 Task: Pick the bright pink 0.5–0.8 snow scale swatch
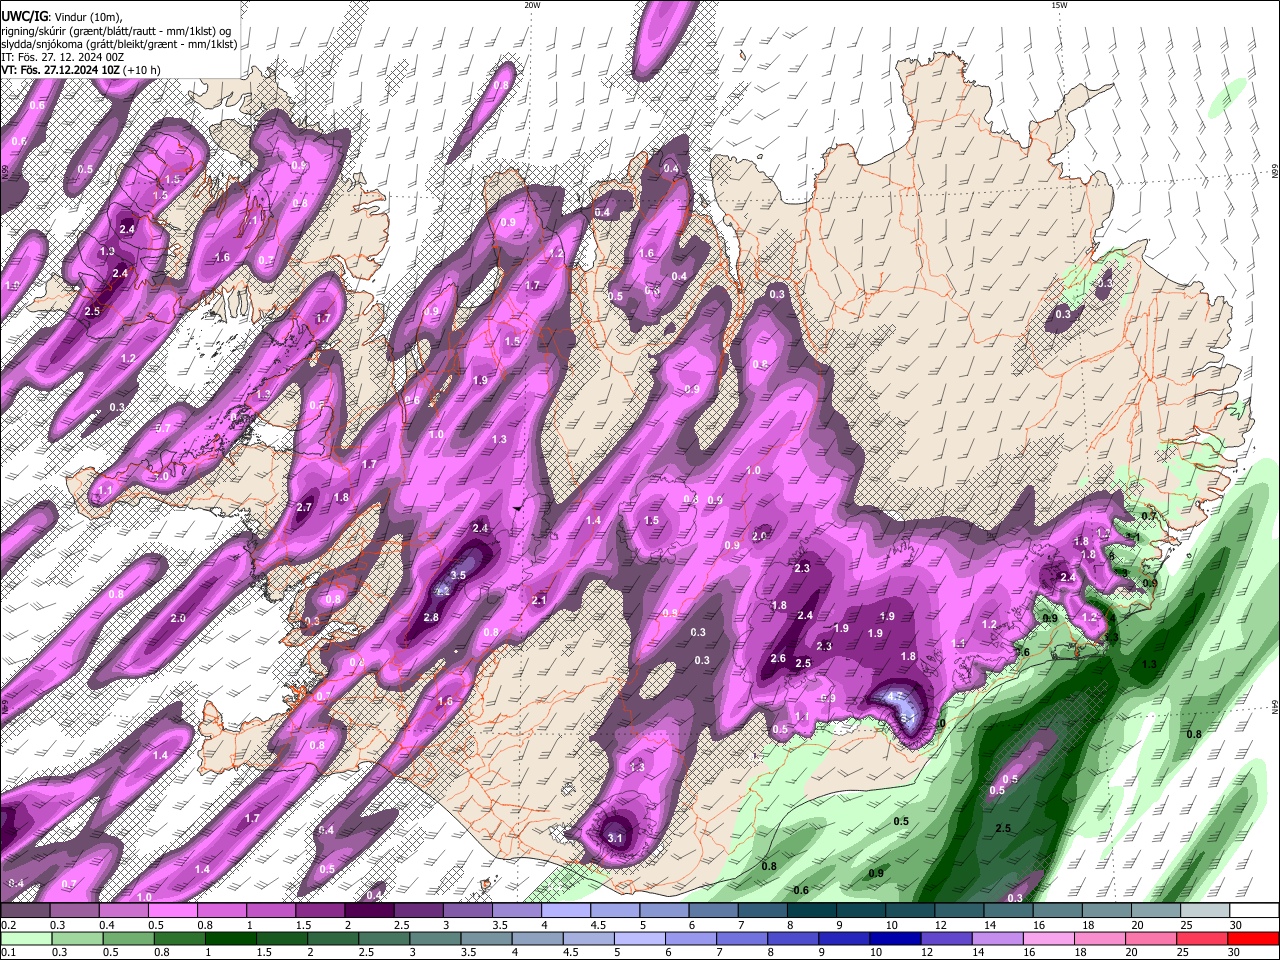coord(172,910)
